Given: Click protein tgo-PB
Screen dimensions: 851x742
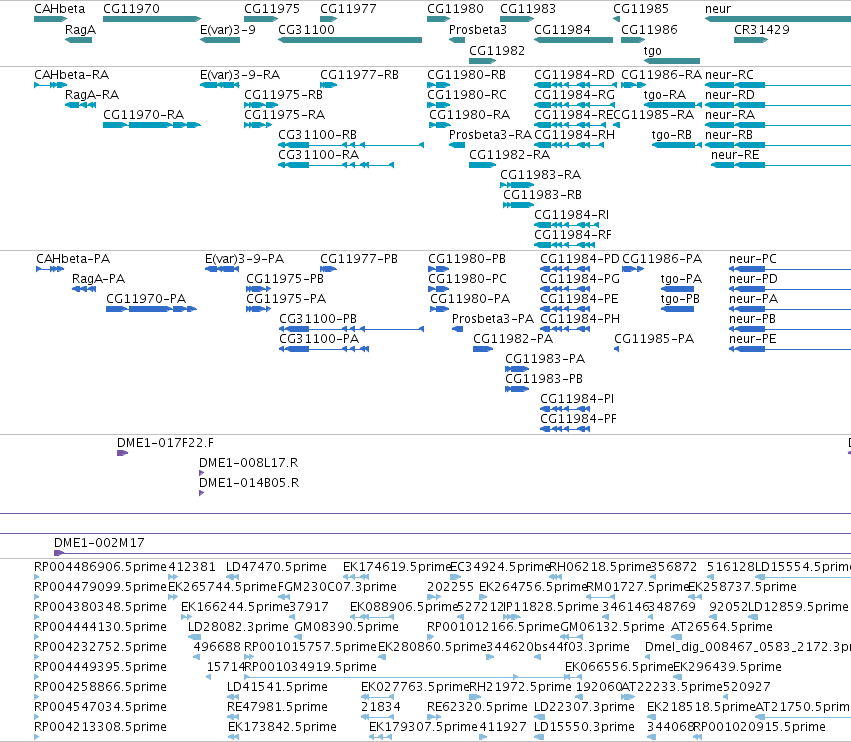Looking at the screenshot, I should point(680,299).
